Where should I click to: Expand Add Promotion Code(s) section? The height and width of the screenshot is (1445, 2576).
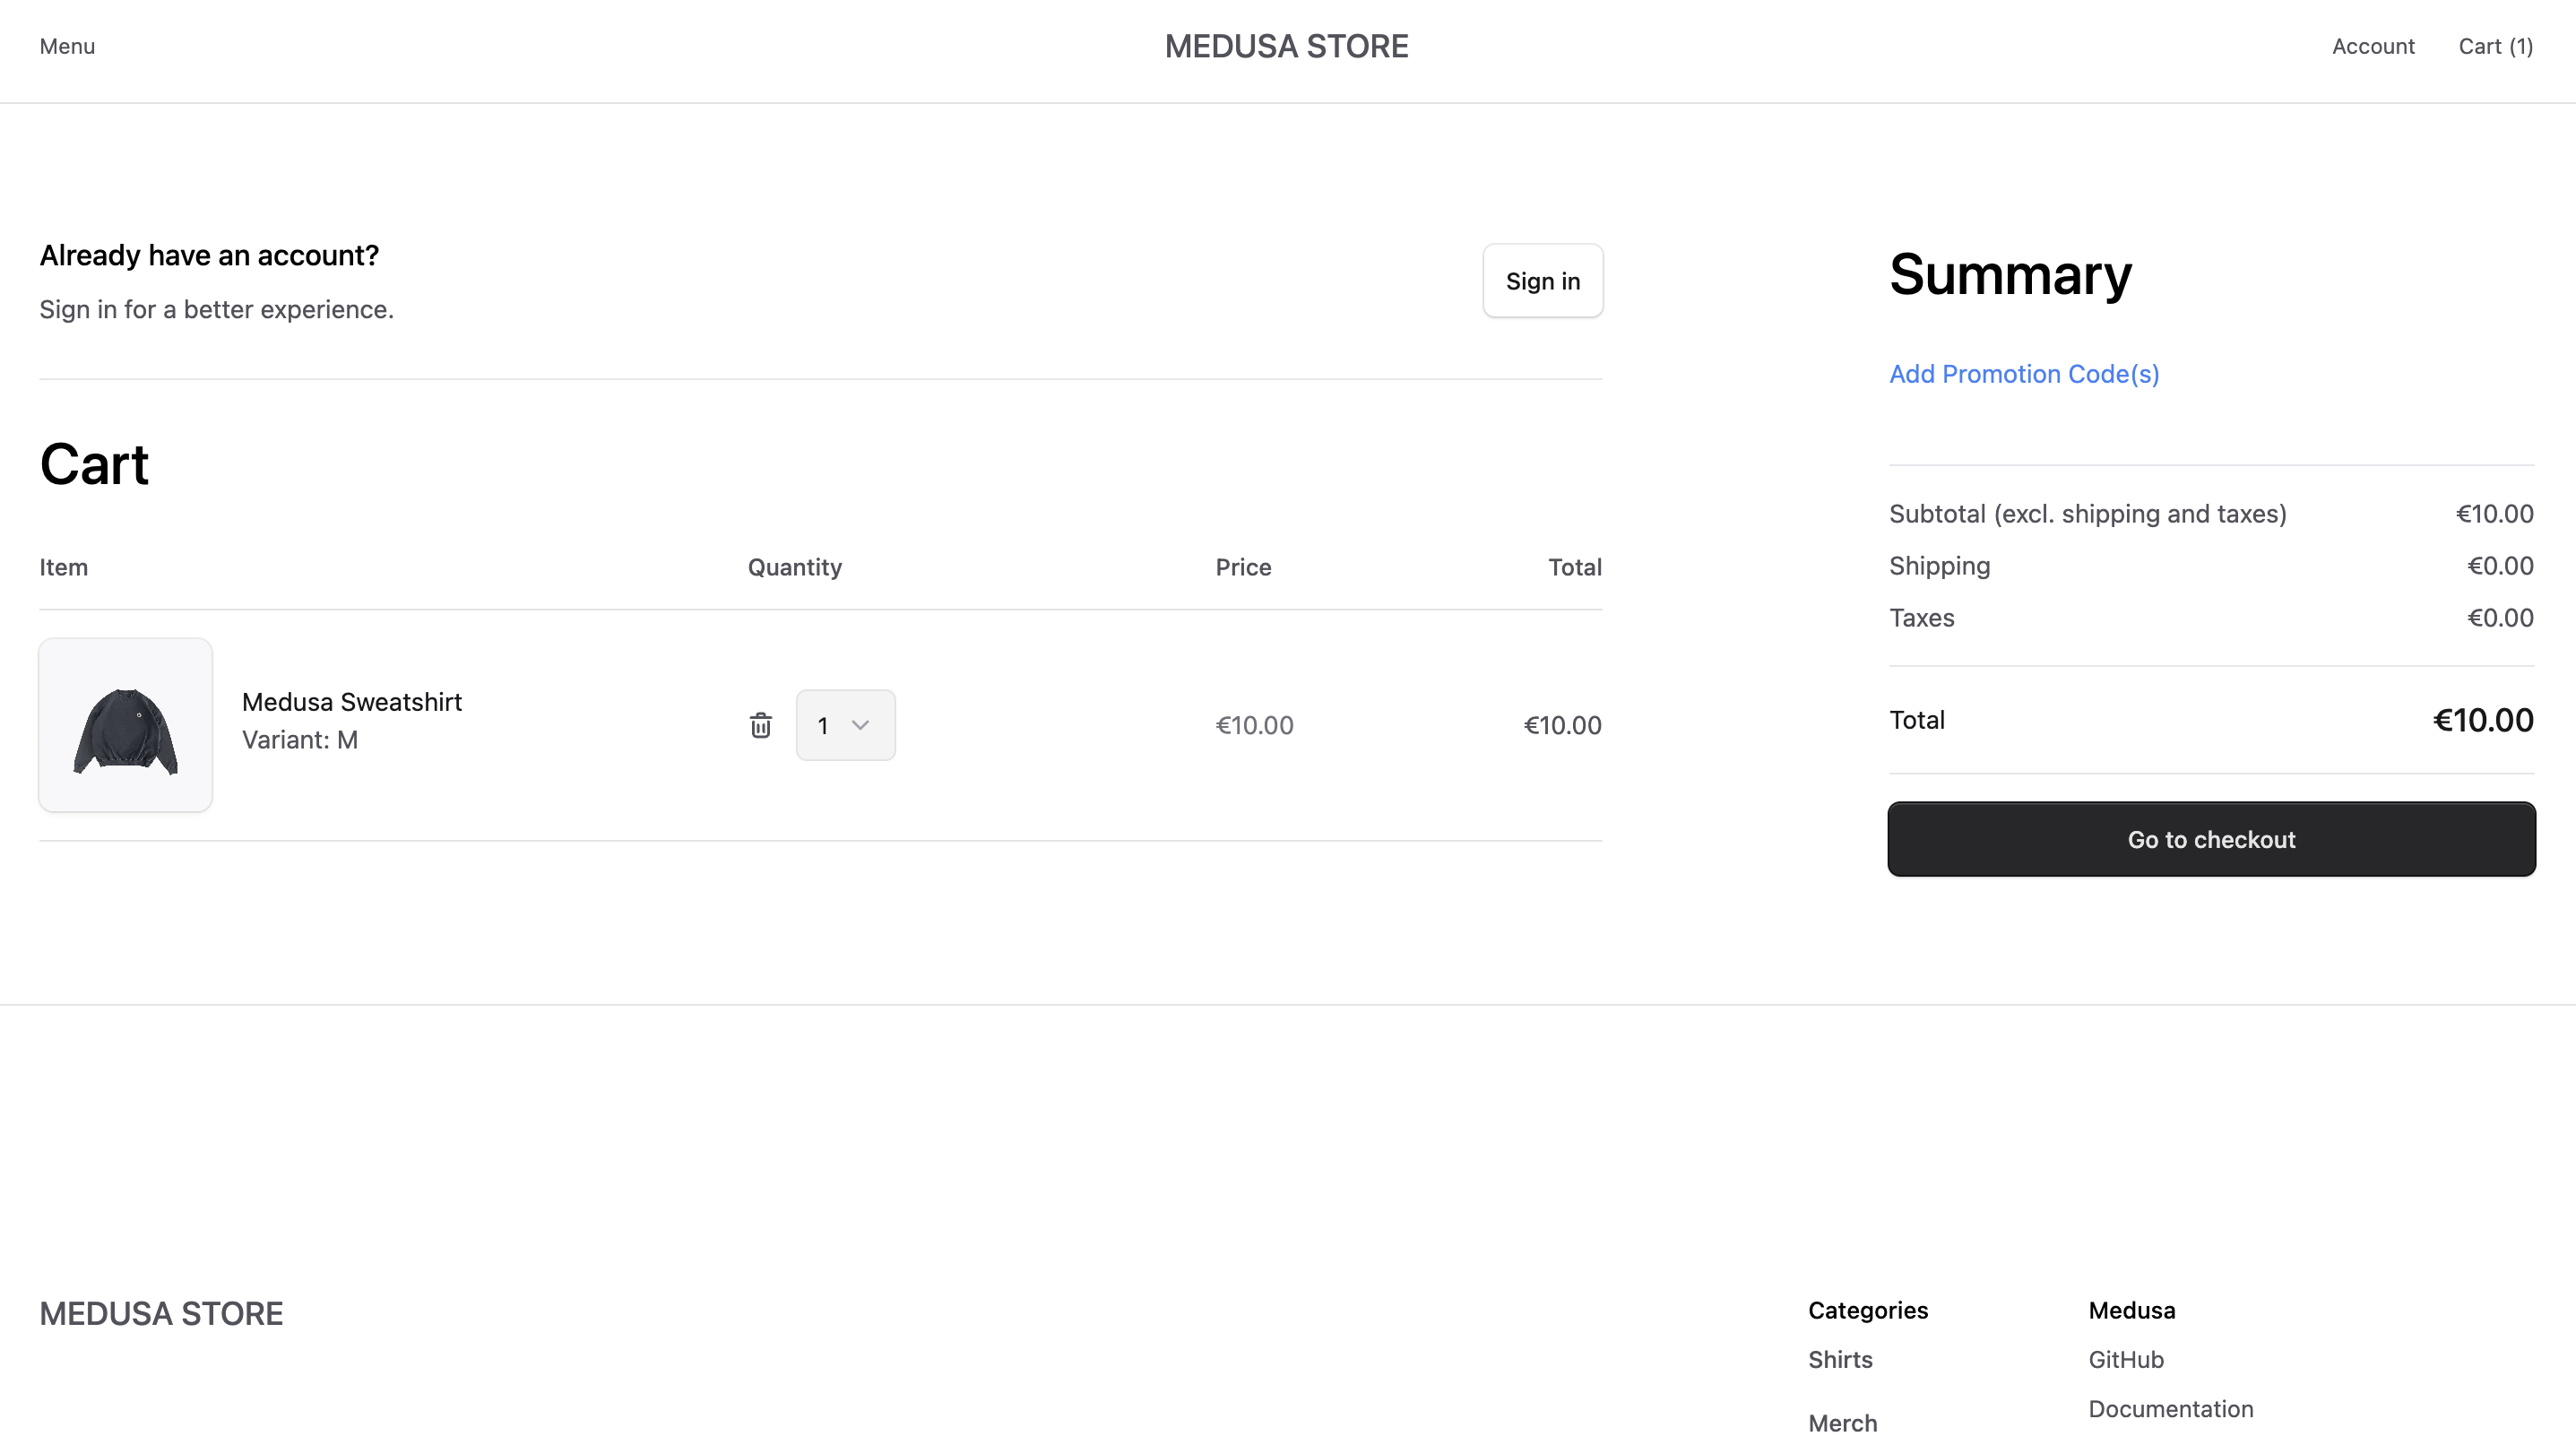click(2023, 374)
